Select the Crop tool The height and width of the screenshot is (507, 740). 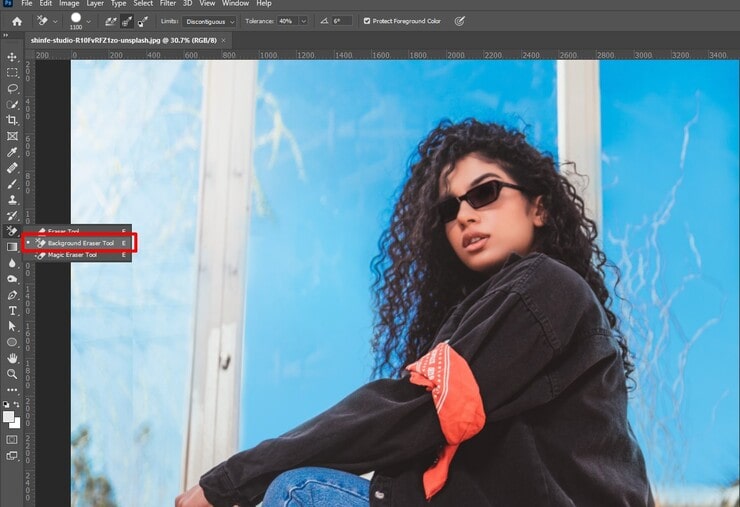(12, 120)
